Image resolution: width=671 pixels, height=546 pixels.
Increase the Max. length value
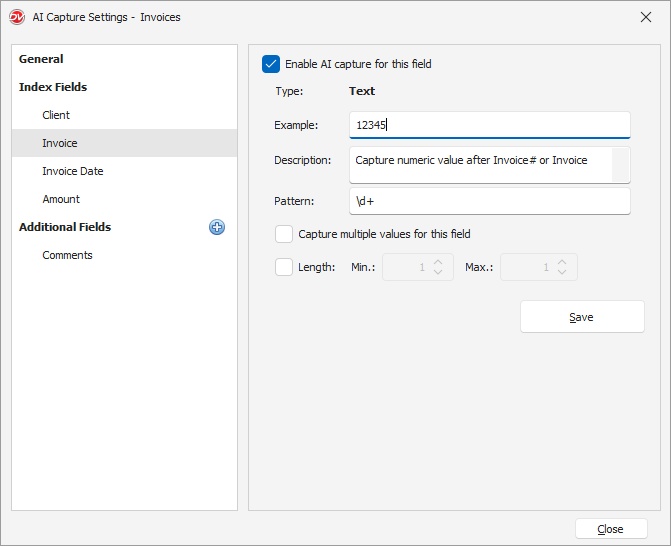(x=562, y=262)
